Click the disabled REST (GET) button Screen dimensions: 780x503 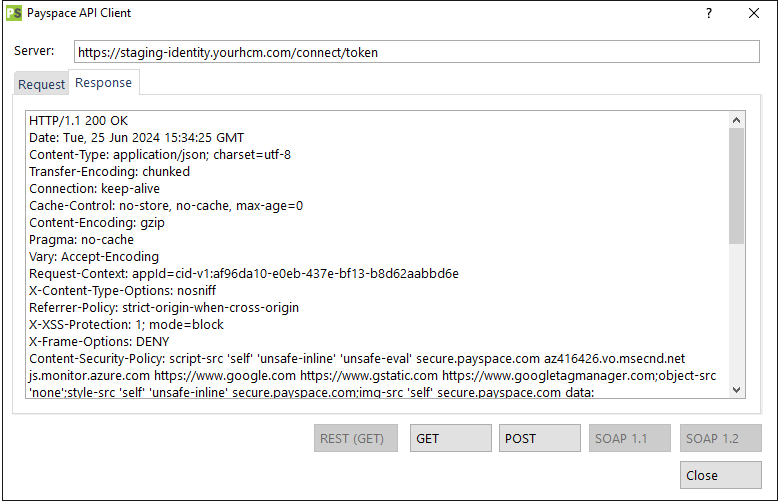(x=356, y=438)
